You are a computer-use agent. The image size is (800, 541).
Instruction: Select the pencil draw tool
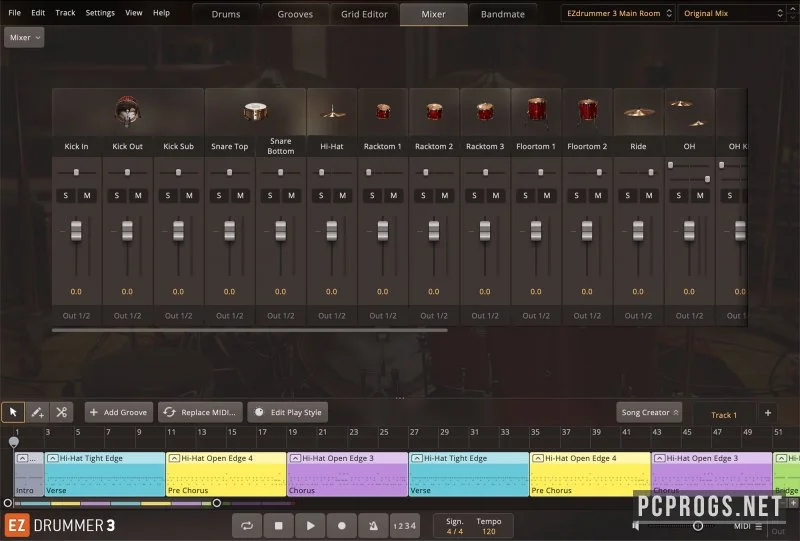[x=37, y=412]
